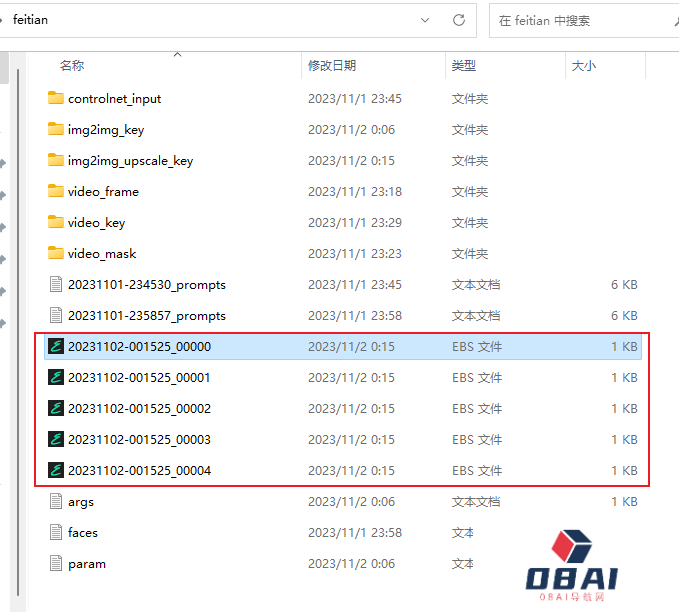Click the 20231102-001525_00000 EBS file icon
This screenshot has height=612, width=679.
pyautogui.click(x=56, y=347)
